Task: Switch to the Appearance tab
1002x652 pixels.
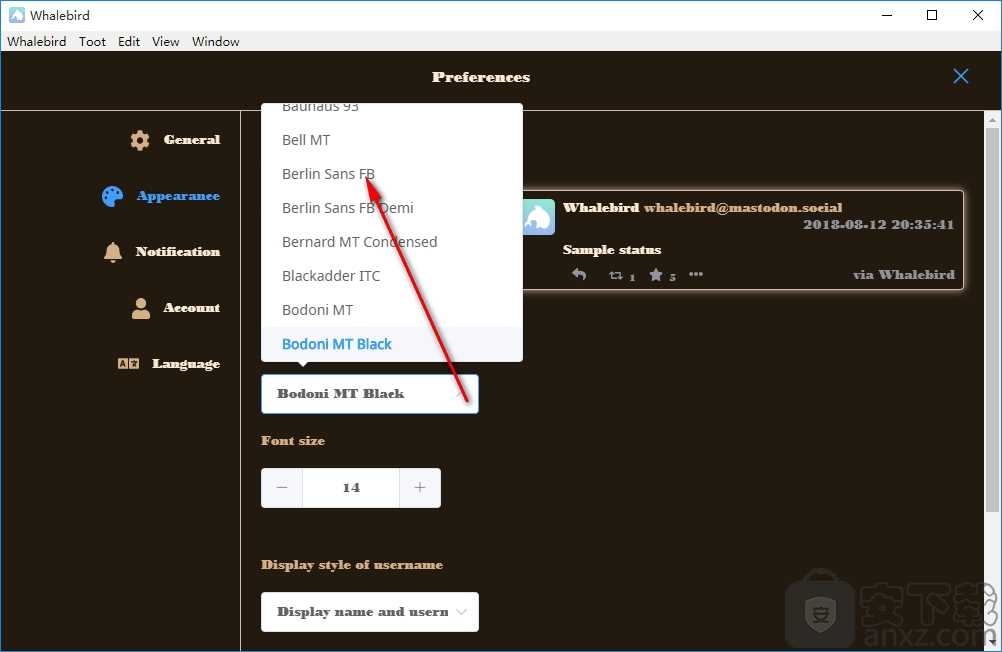Action: click(x=178, y=196)
